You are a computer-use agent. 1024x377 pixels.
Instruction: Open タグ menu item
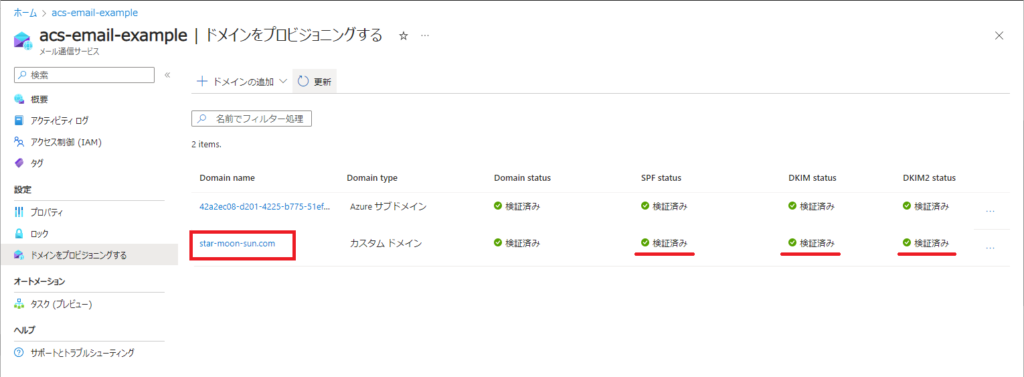pyautogui.click(x=37, y=163)
